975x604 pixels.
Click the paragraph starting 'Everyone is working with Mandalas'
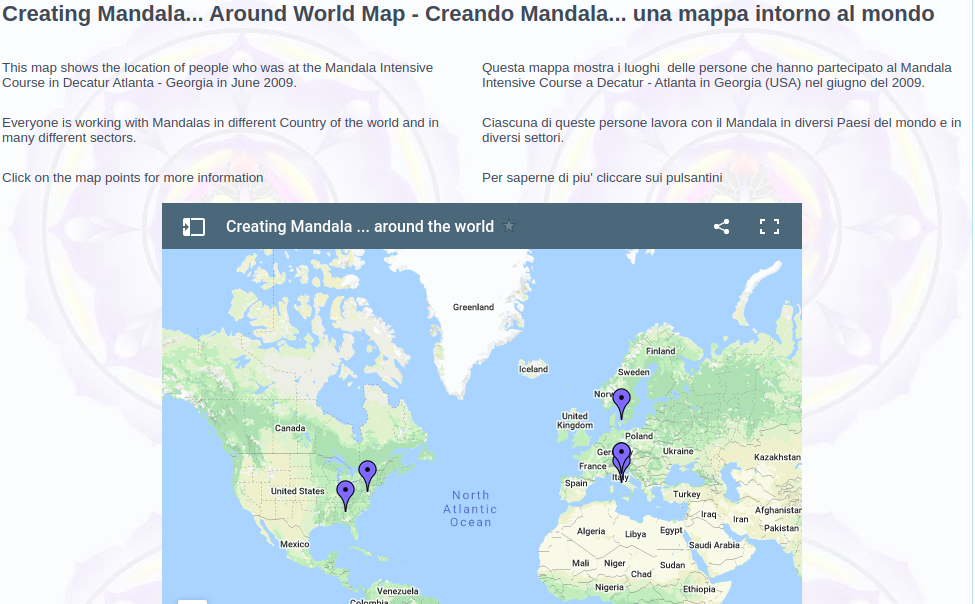(x=220, y=130)
